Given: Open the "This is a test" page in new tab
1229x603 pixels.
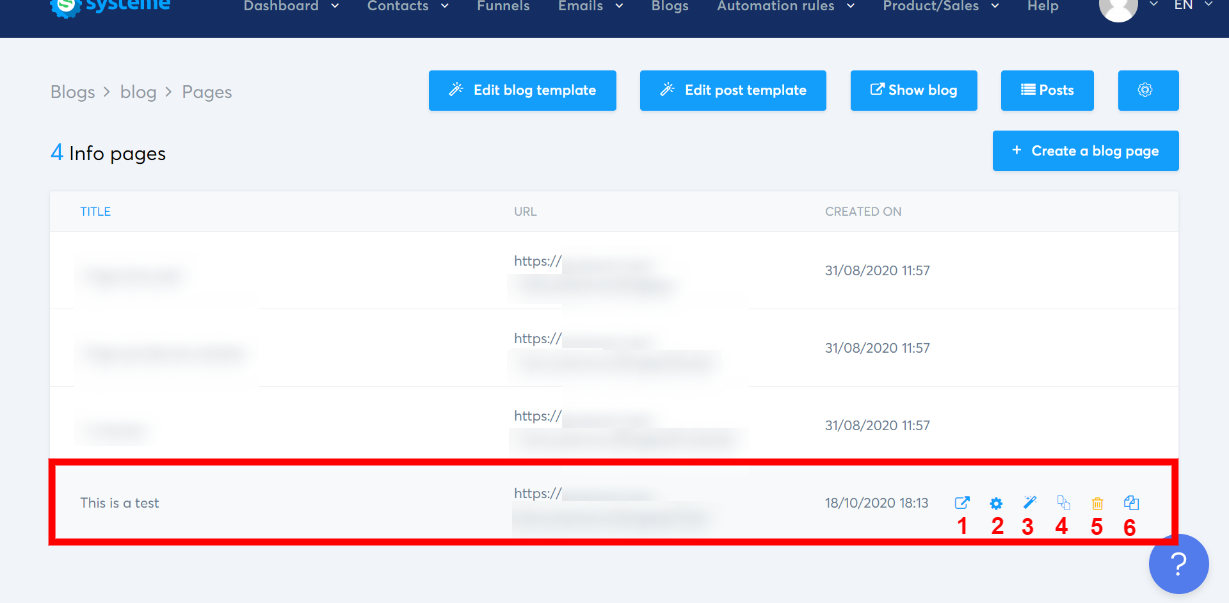Looking at the screenshot, I should (x=962, y=503).
